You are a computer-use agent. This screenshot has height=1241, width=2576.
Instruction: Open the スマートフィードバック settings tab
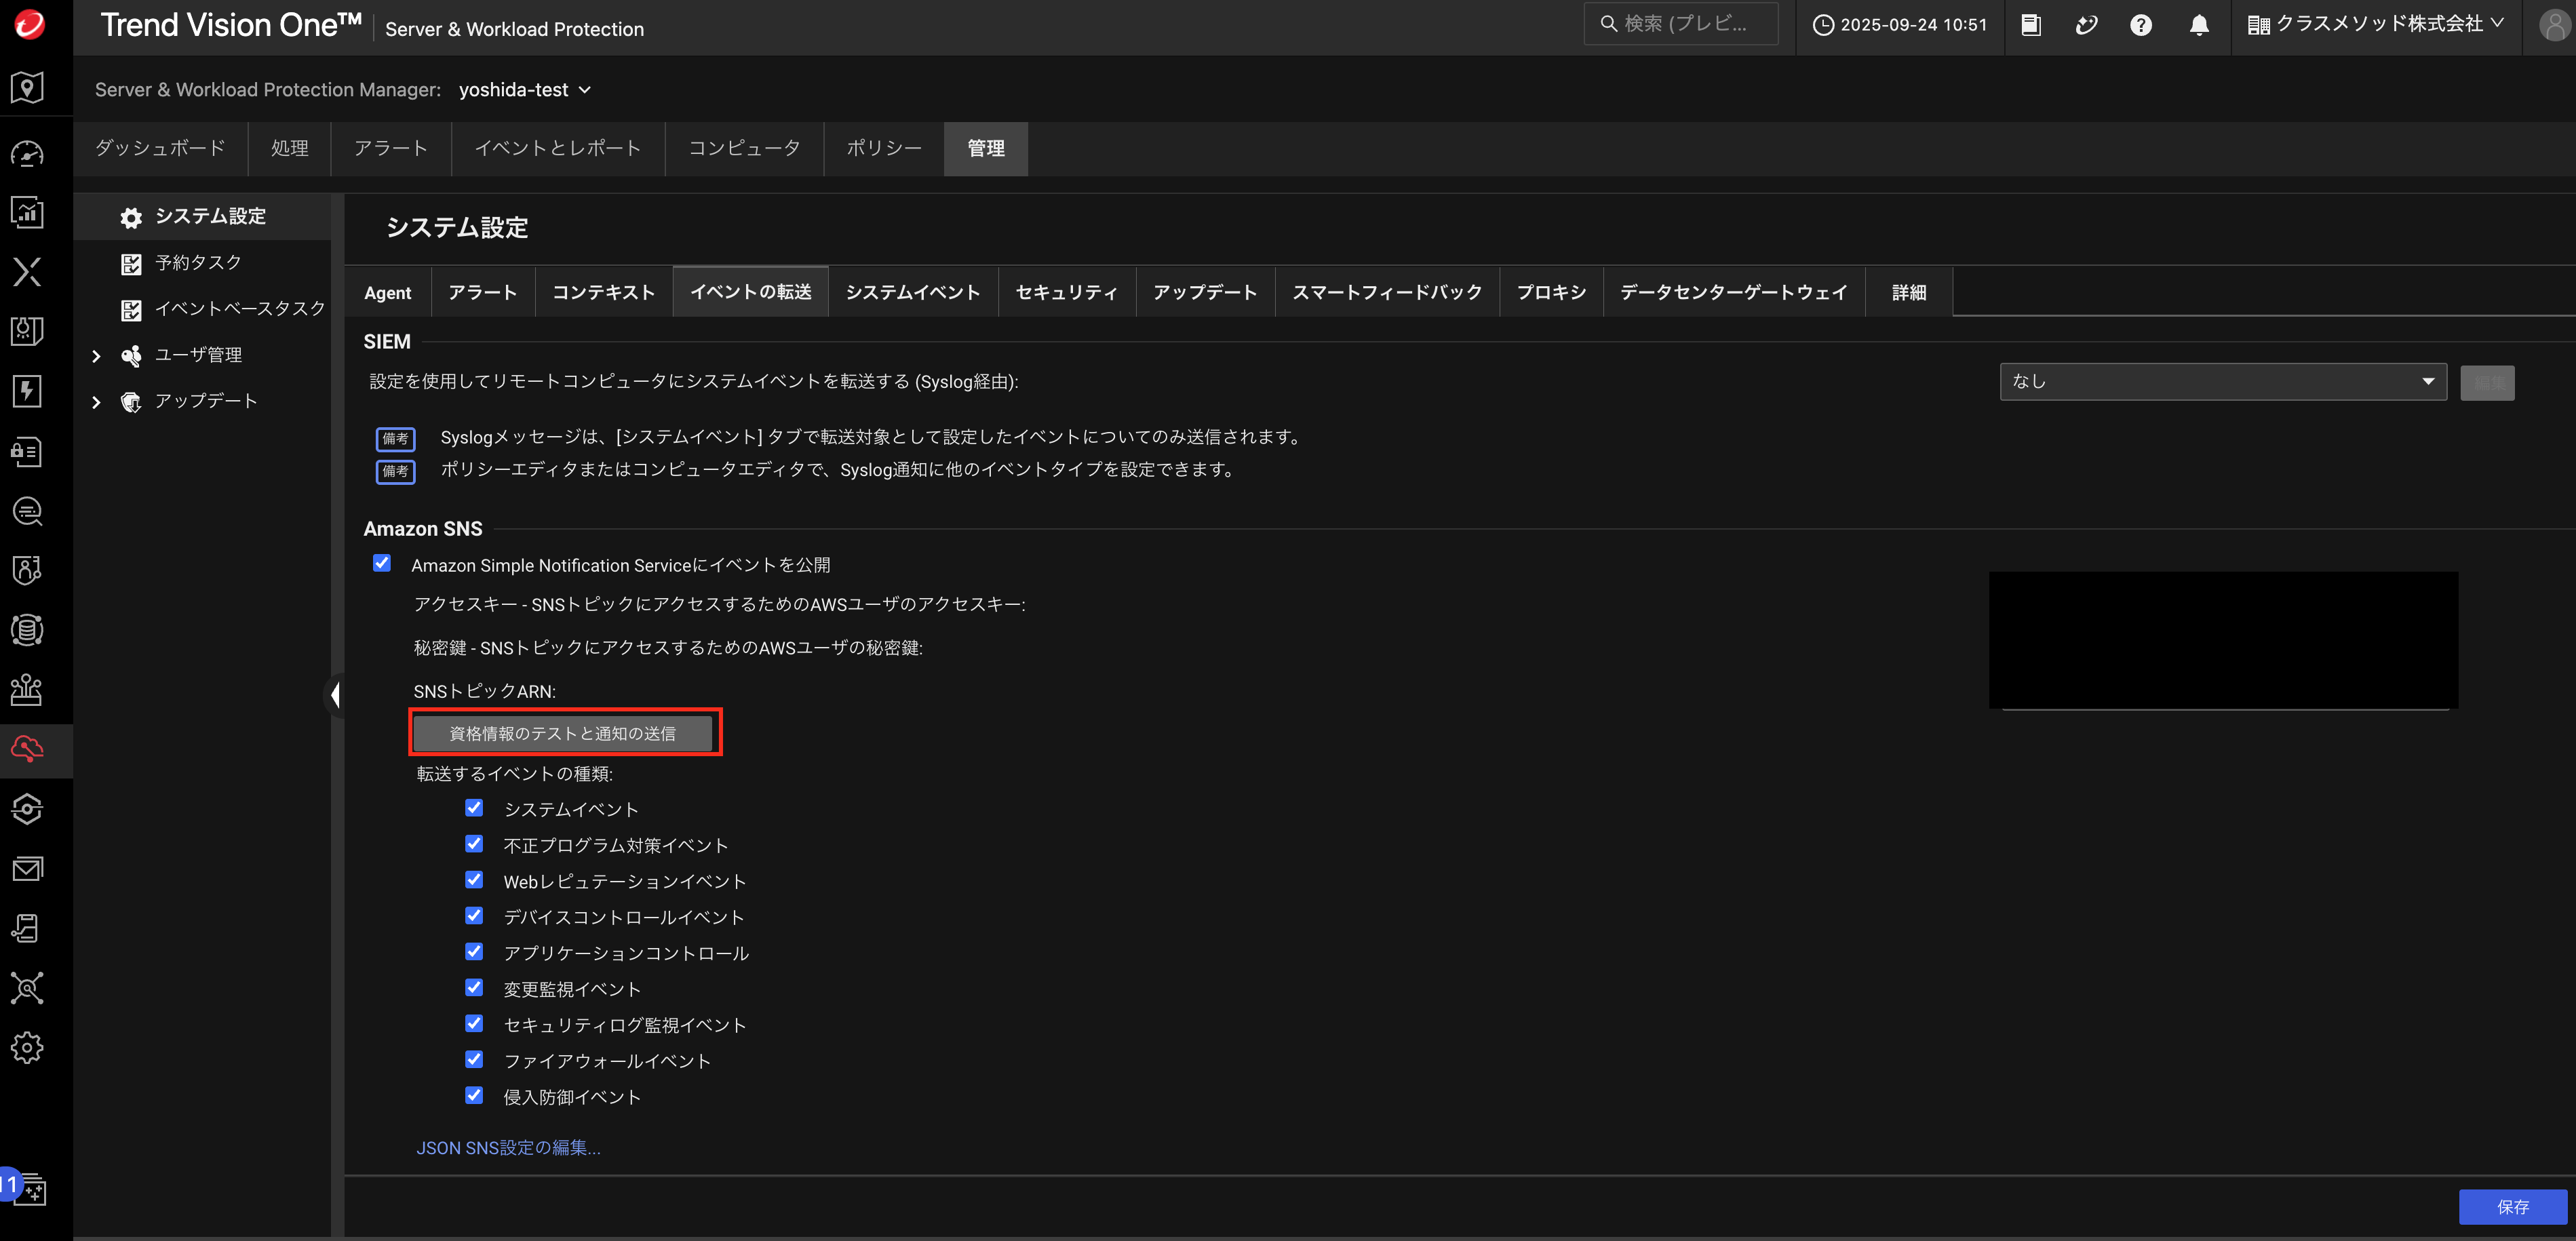pyautogui.click(x=1388, y=293)
